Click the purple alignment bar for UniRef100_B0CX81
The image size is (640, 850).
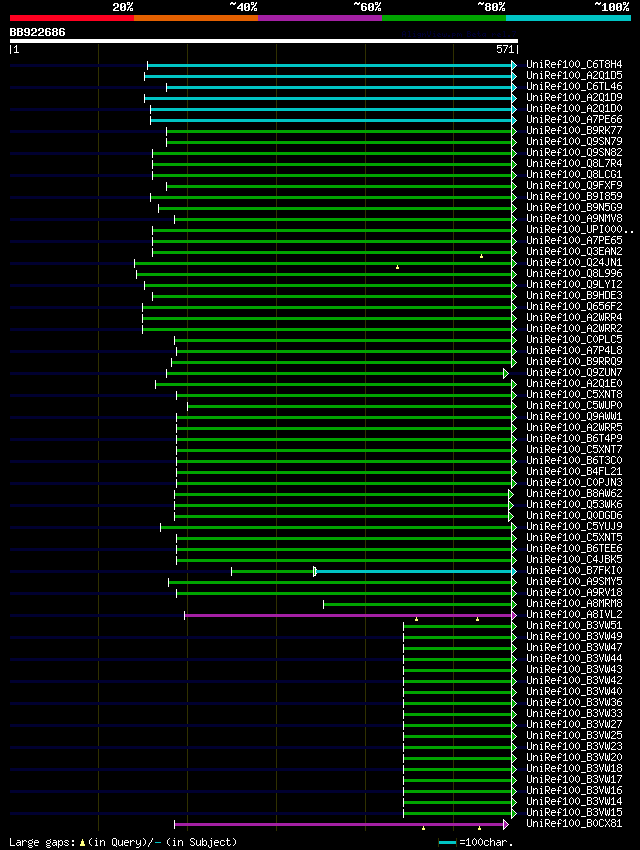341,825
